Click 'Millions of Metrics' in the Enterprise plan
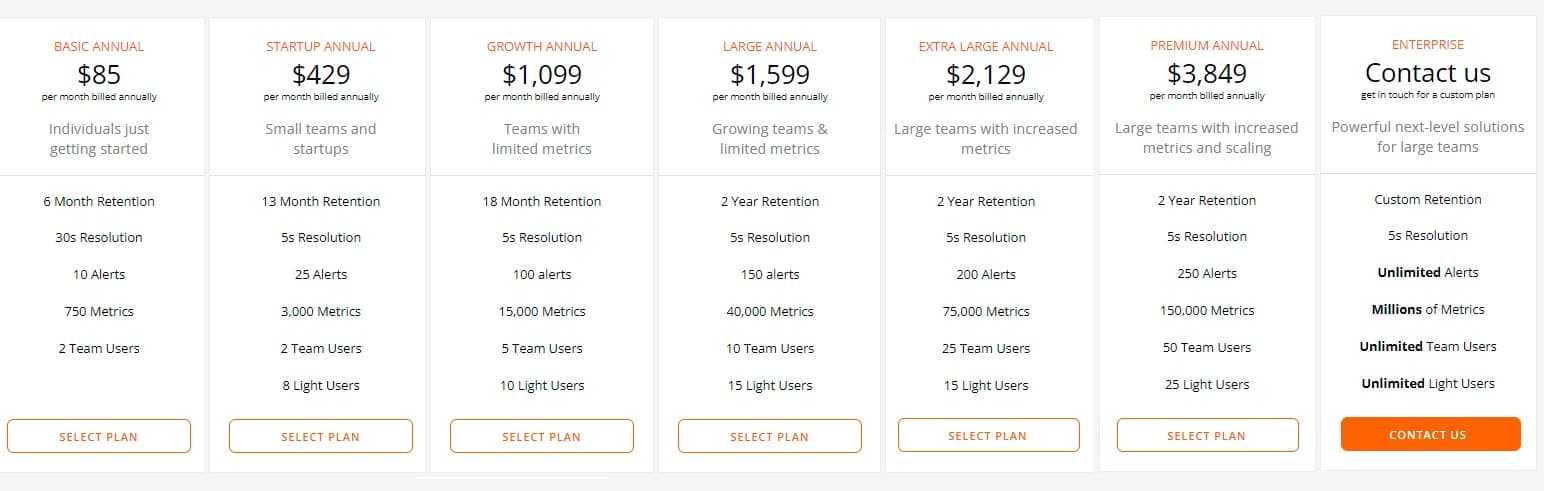This screenshot has width=1544, height=491. [1428, 309]
